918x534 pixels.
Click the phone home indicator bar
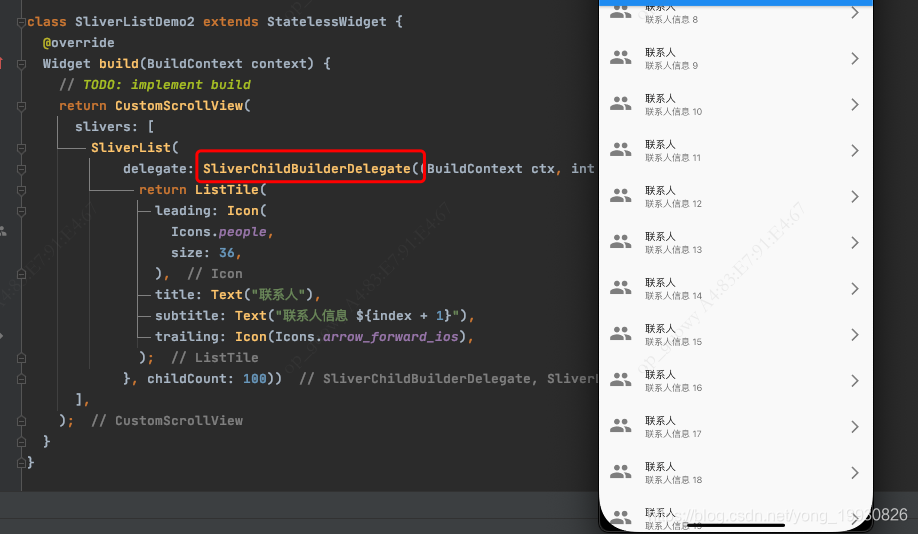click(x=737, y=525)
